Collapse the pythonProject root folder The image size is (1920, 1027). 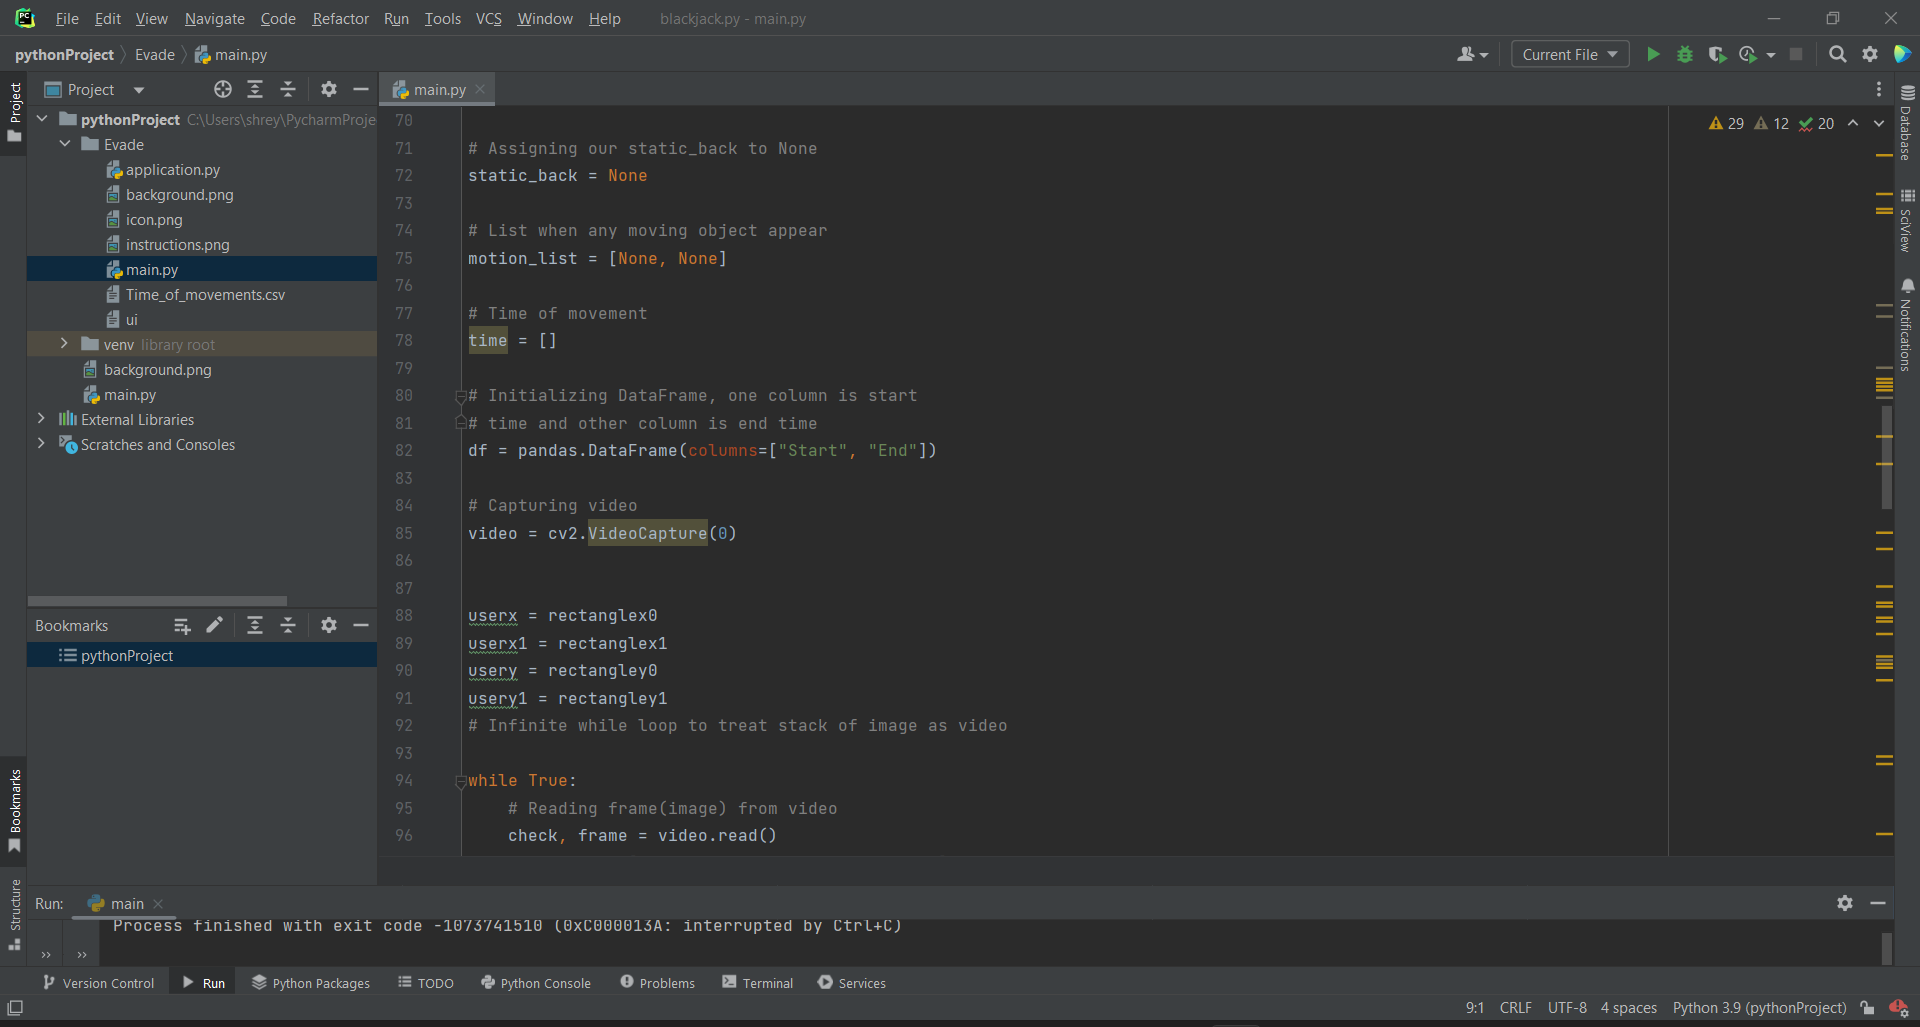pos(43,119)
